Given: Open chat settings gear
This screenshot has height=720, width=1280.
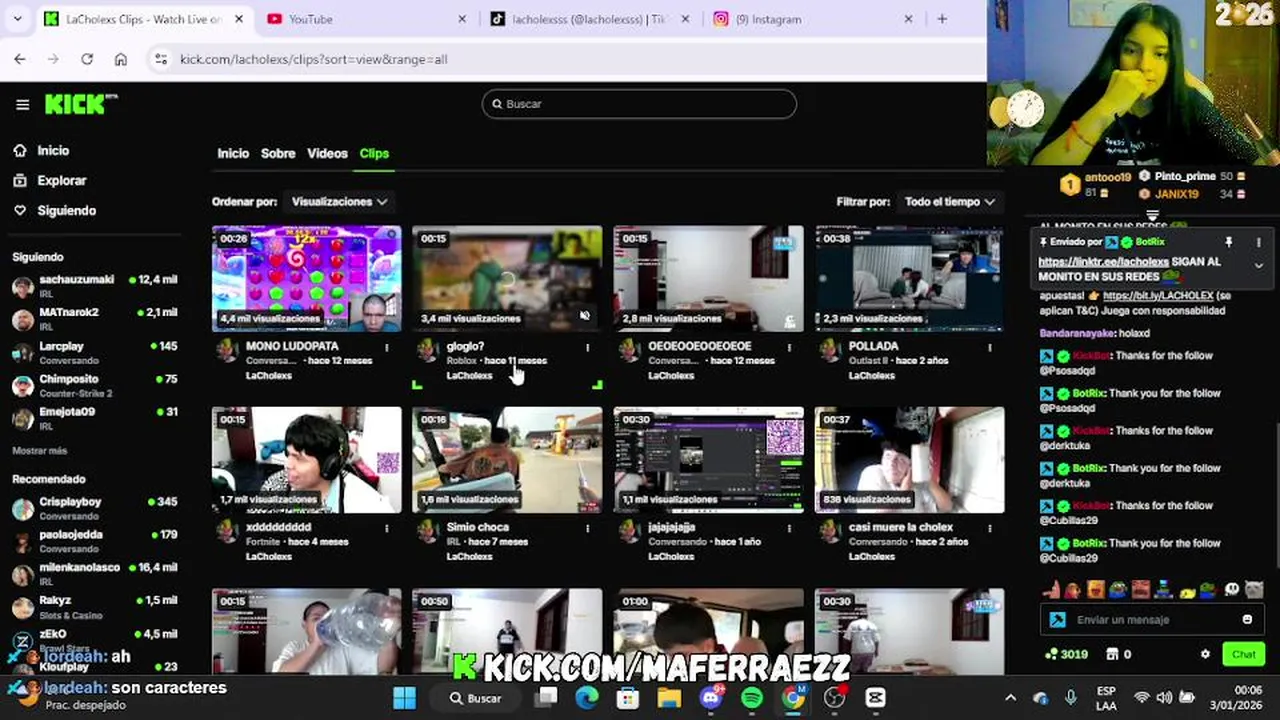Looking at the screenshot, I should pyautogui.click(x=1205, y=654).
